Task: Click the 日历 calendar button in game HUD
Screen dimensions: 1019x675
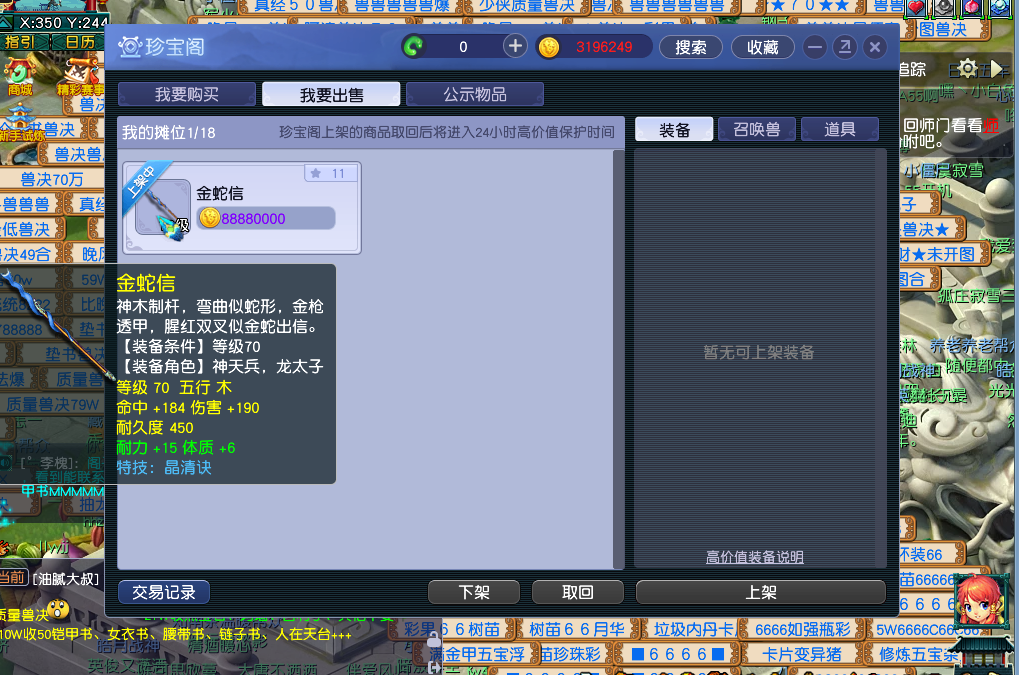Action: (x=80, y=42)
